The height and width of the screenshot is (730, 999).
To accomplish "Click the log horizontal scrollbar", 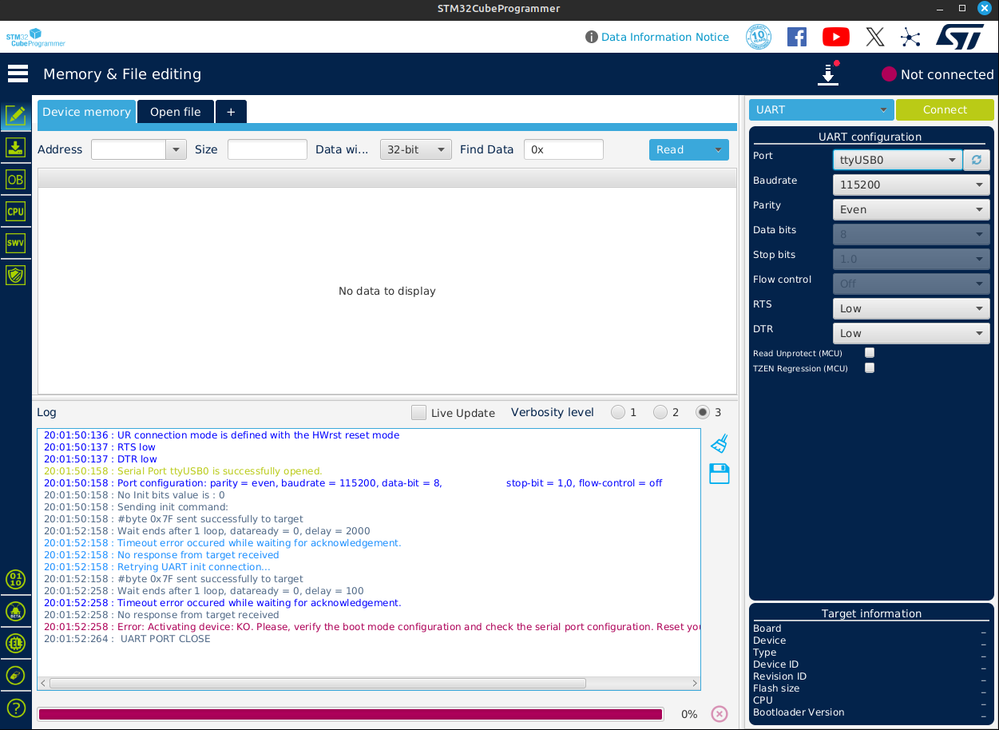I will coord(317,683).
